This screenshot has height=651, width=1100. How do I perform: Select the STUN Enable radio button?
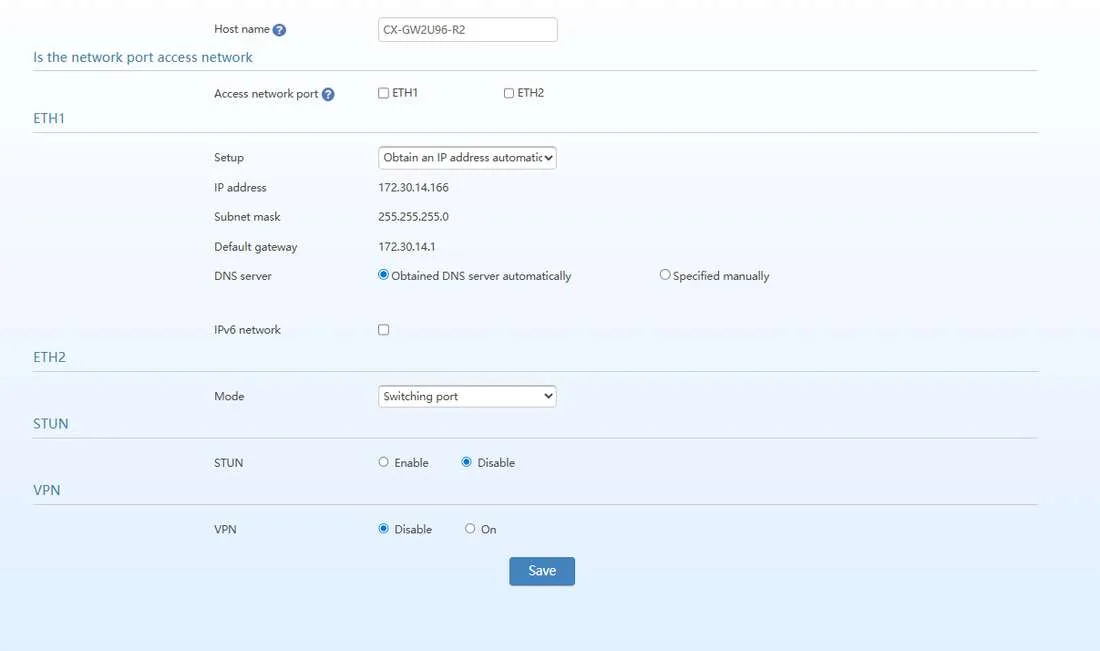click(x=383, y=462)
